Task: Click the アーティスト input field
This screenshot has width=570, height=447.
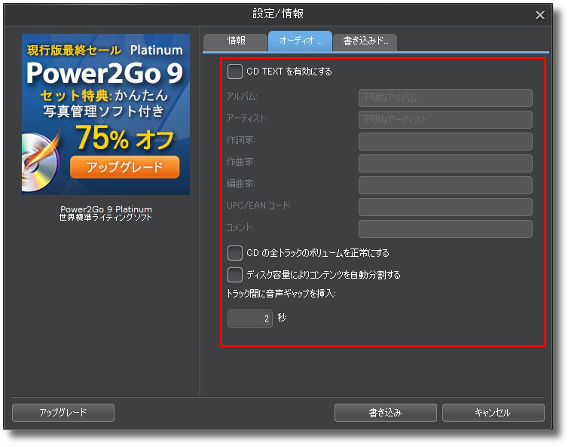Action: click(445, 120)
